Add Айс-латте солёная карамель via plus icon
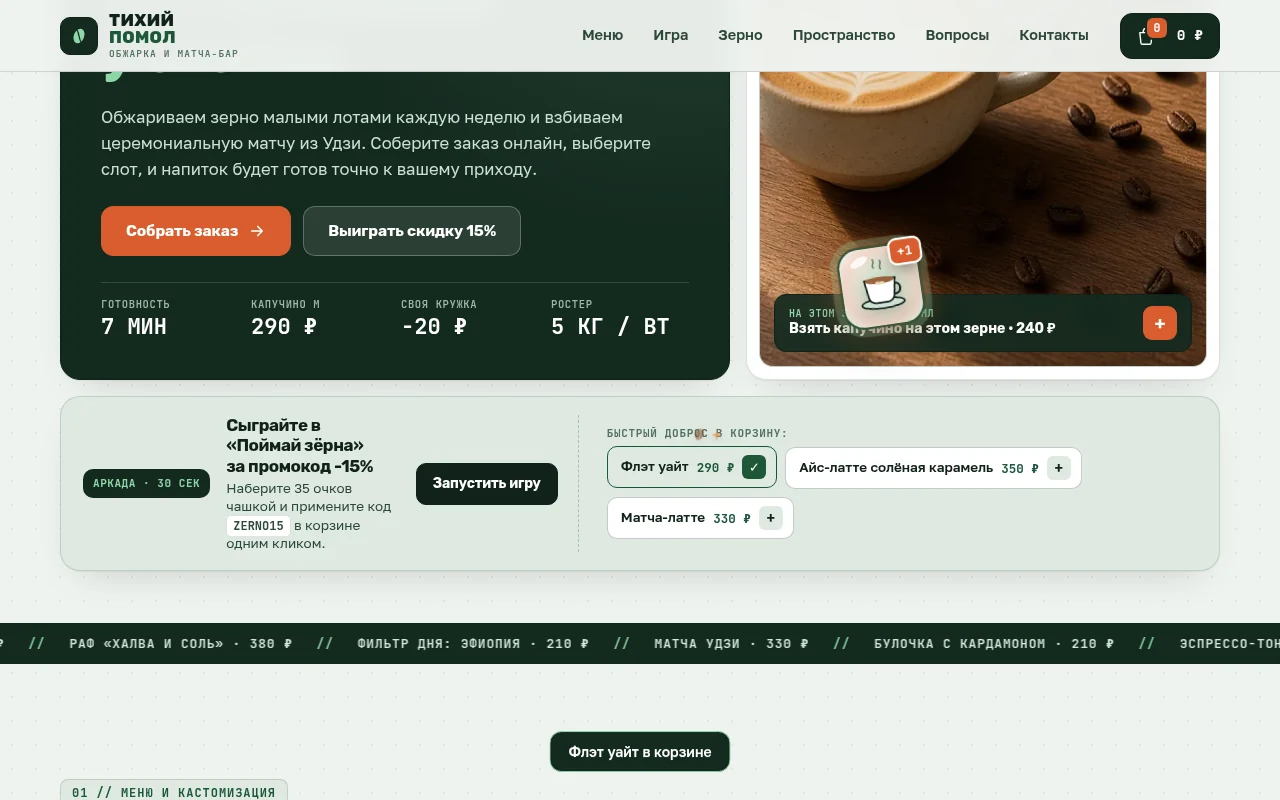 [1059, 468]
